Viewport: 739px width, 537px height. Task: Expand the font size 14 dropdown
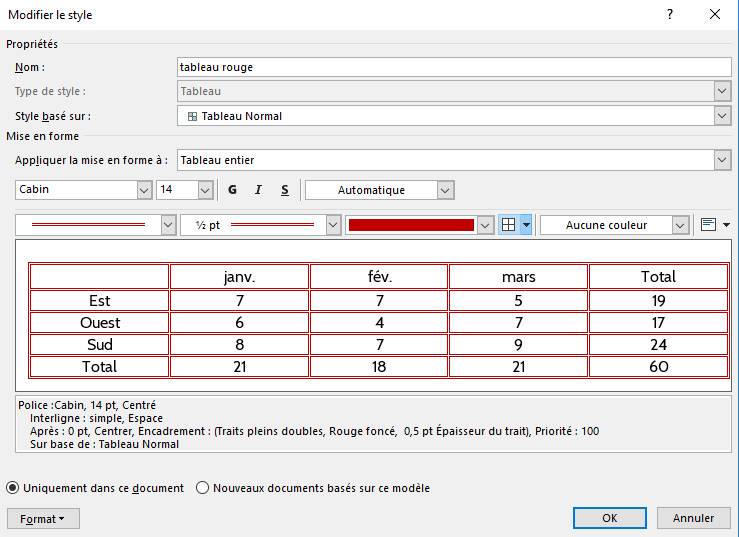pyautogui.click(x=205, y=190)
